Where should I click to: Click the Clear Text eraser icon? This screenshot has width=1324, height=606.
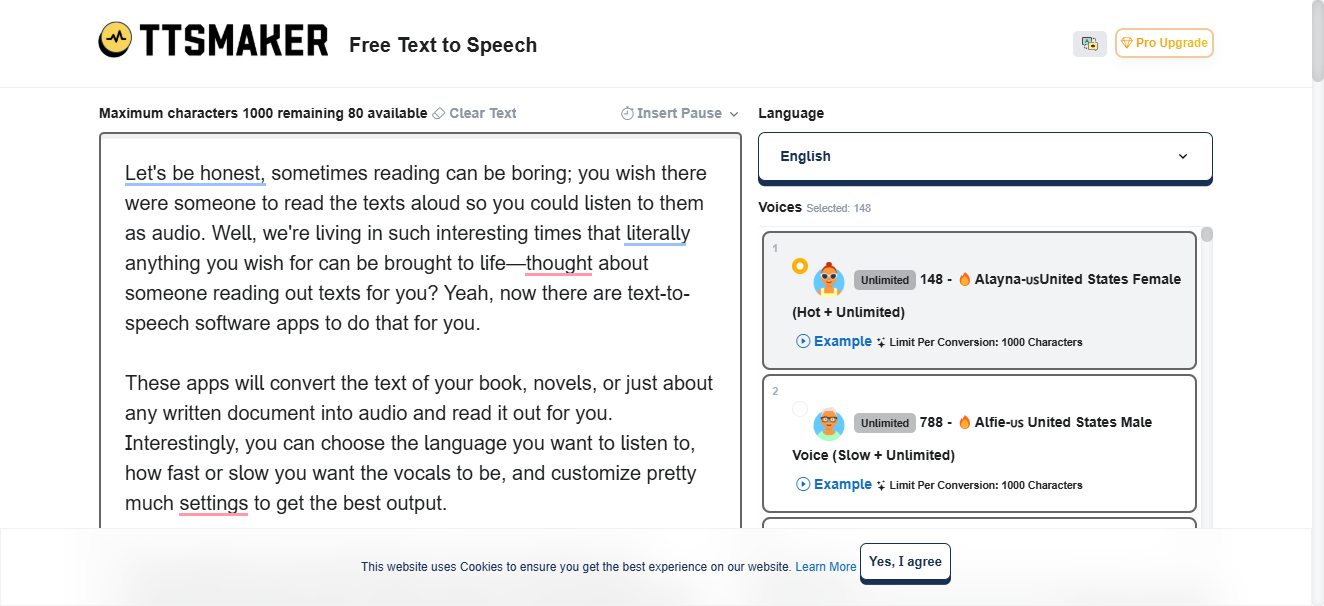438,114
